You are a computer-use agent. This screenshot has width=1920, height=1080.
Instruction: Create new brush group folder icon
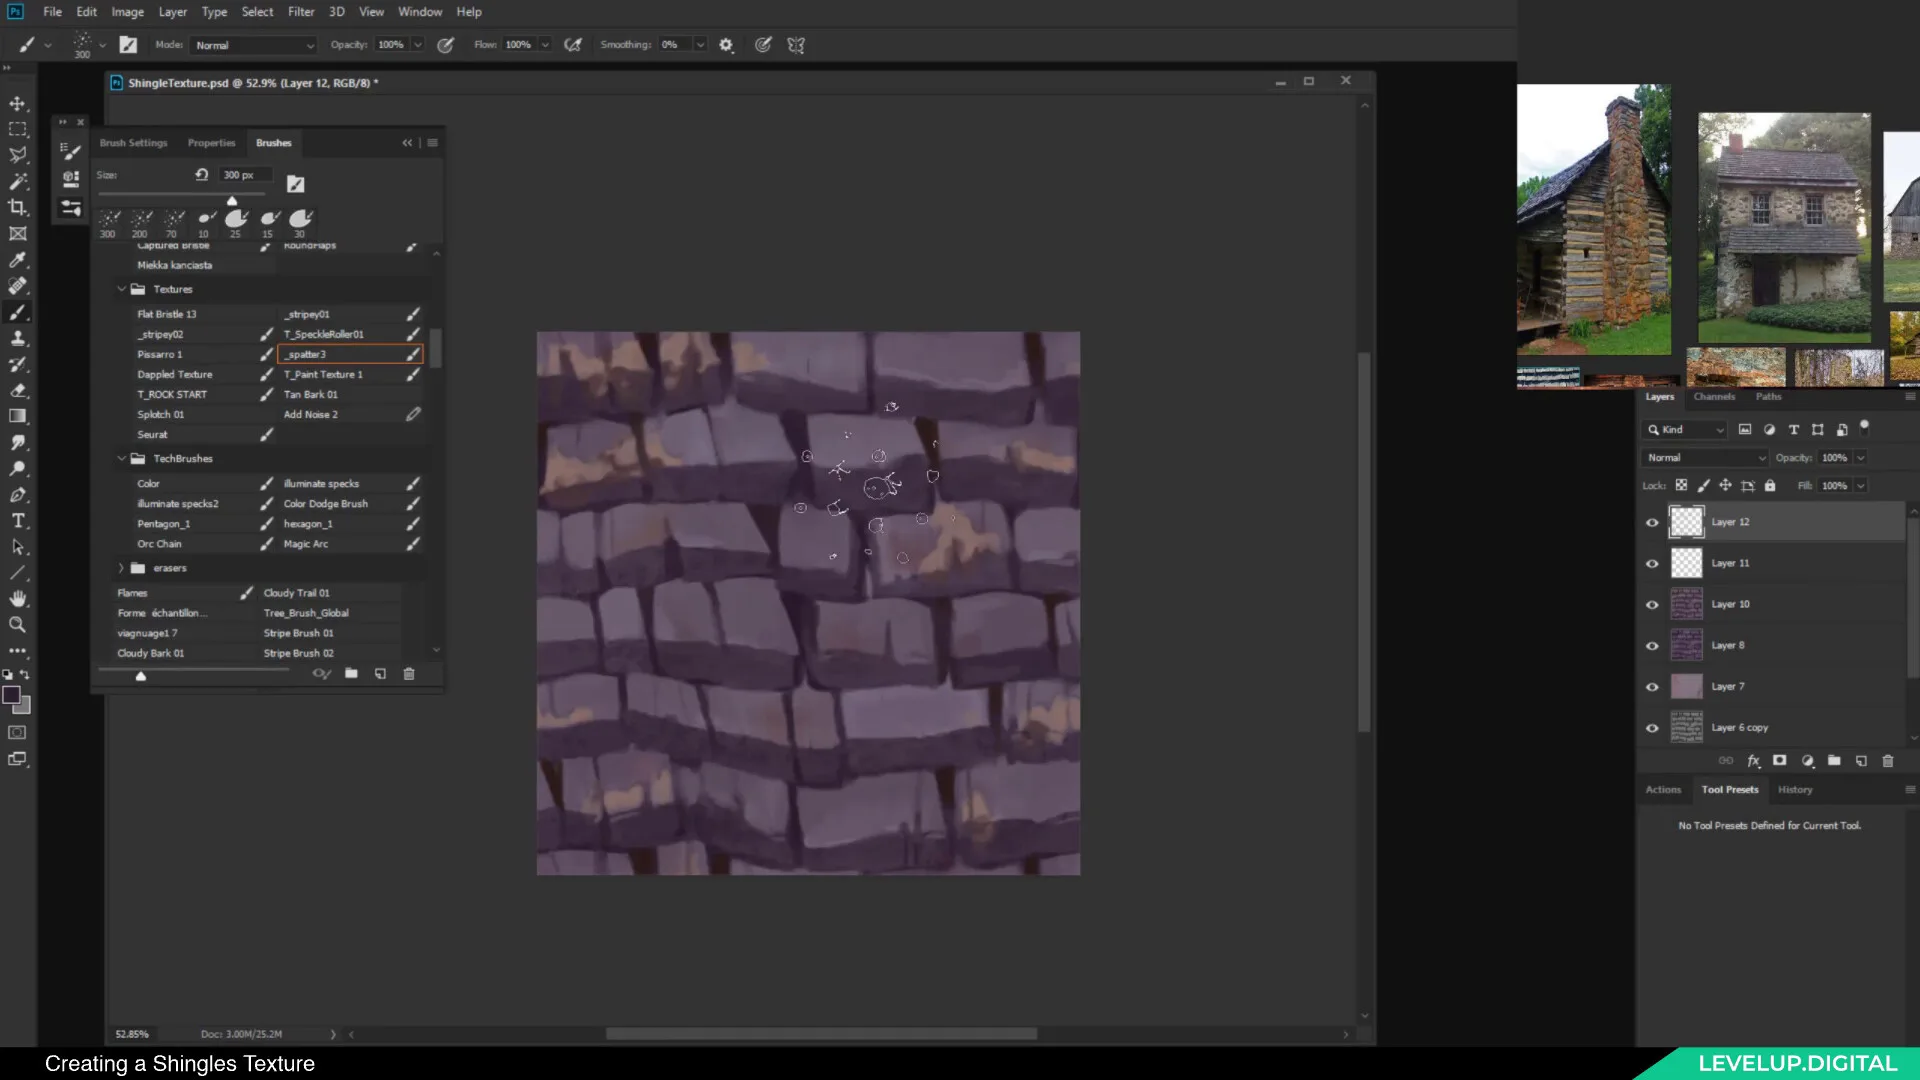click(x=351, y=674)
